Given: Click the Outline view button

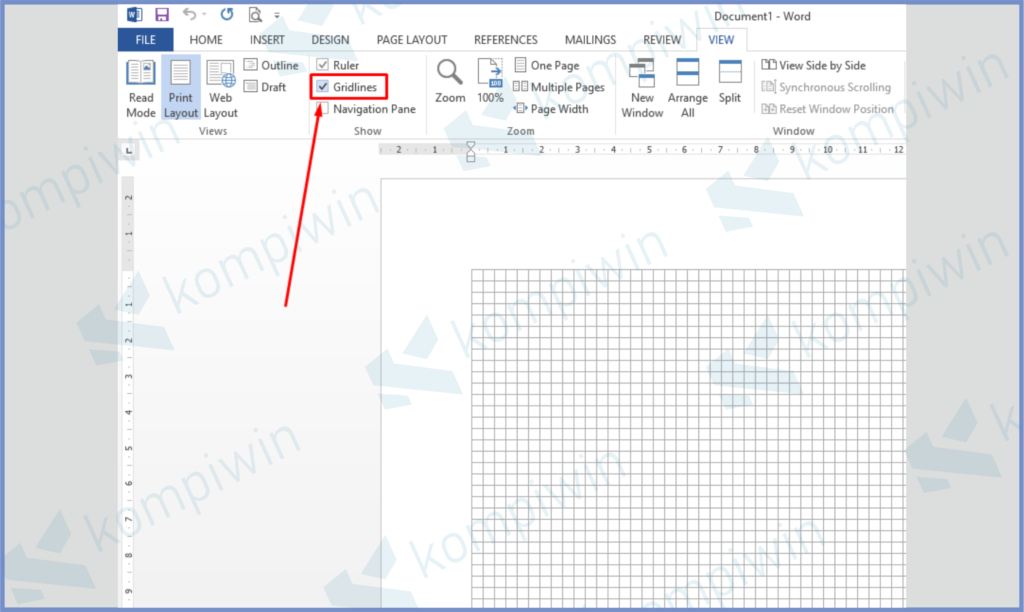Looking at the screenshot, I should point(271,65).
